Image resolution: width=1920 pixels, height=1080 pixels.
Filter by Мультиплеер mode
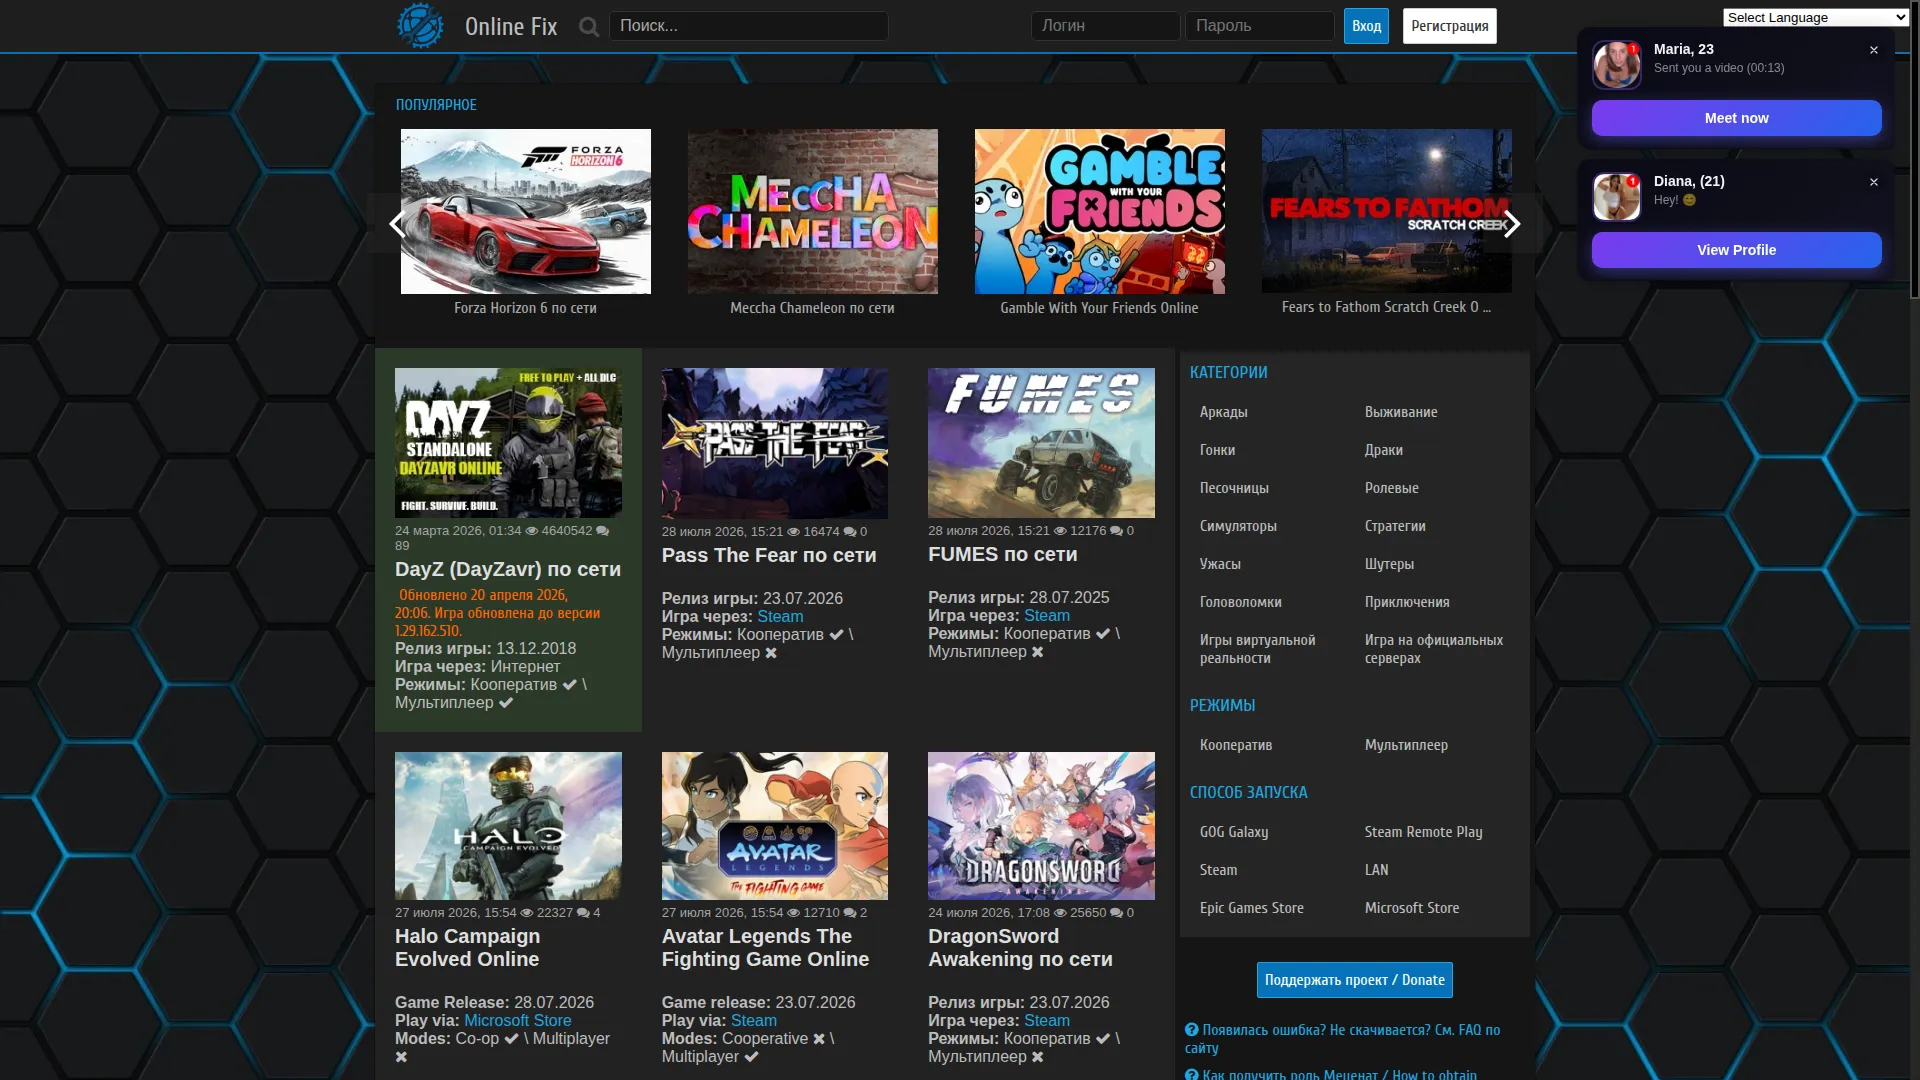(1406, 745)
